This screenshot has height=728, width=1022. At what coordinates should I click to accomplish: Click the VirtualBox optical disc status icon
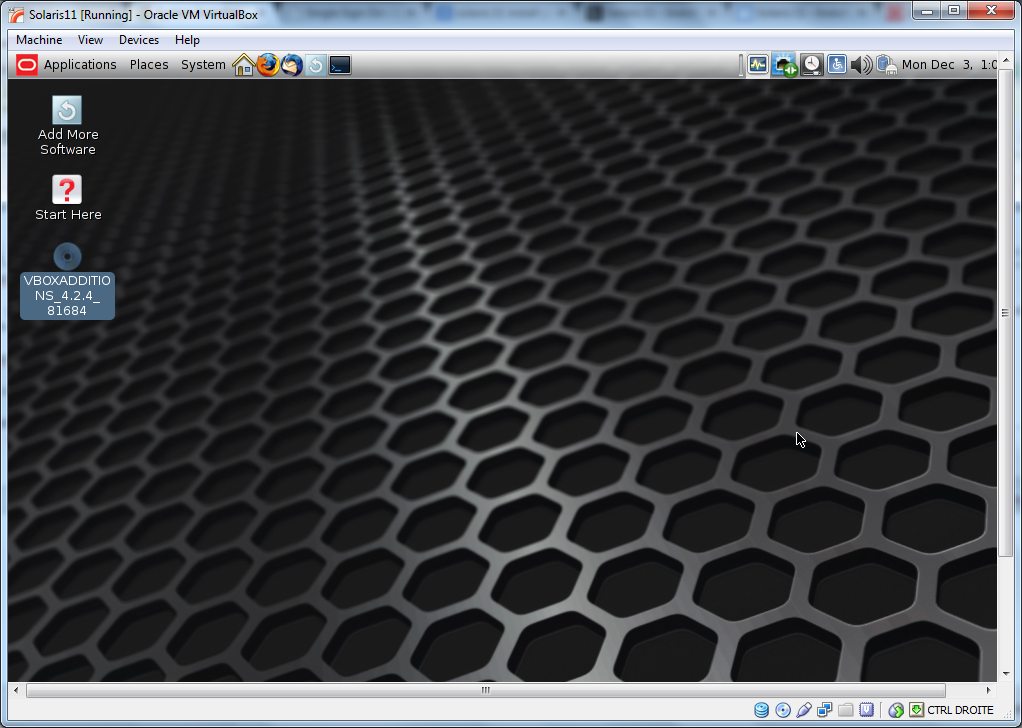[783, 710]
